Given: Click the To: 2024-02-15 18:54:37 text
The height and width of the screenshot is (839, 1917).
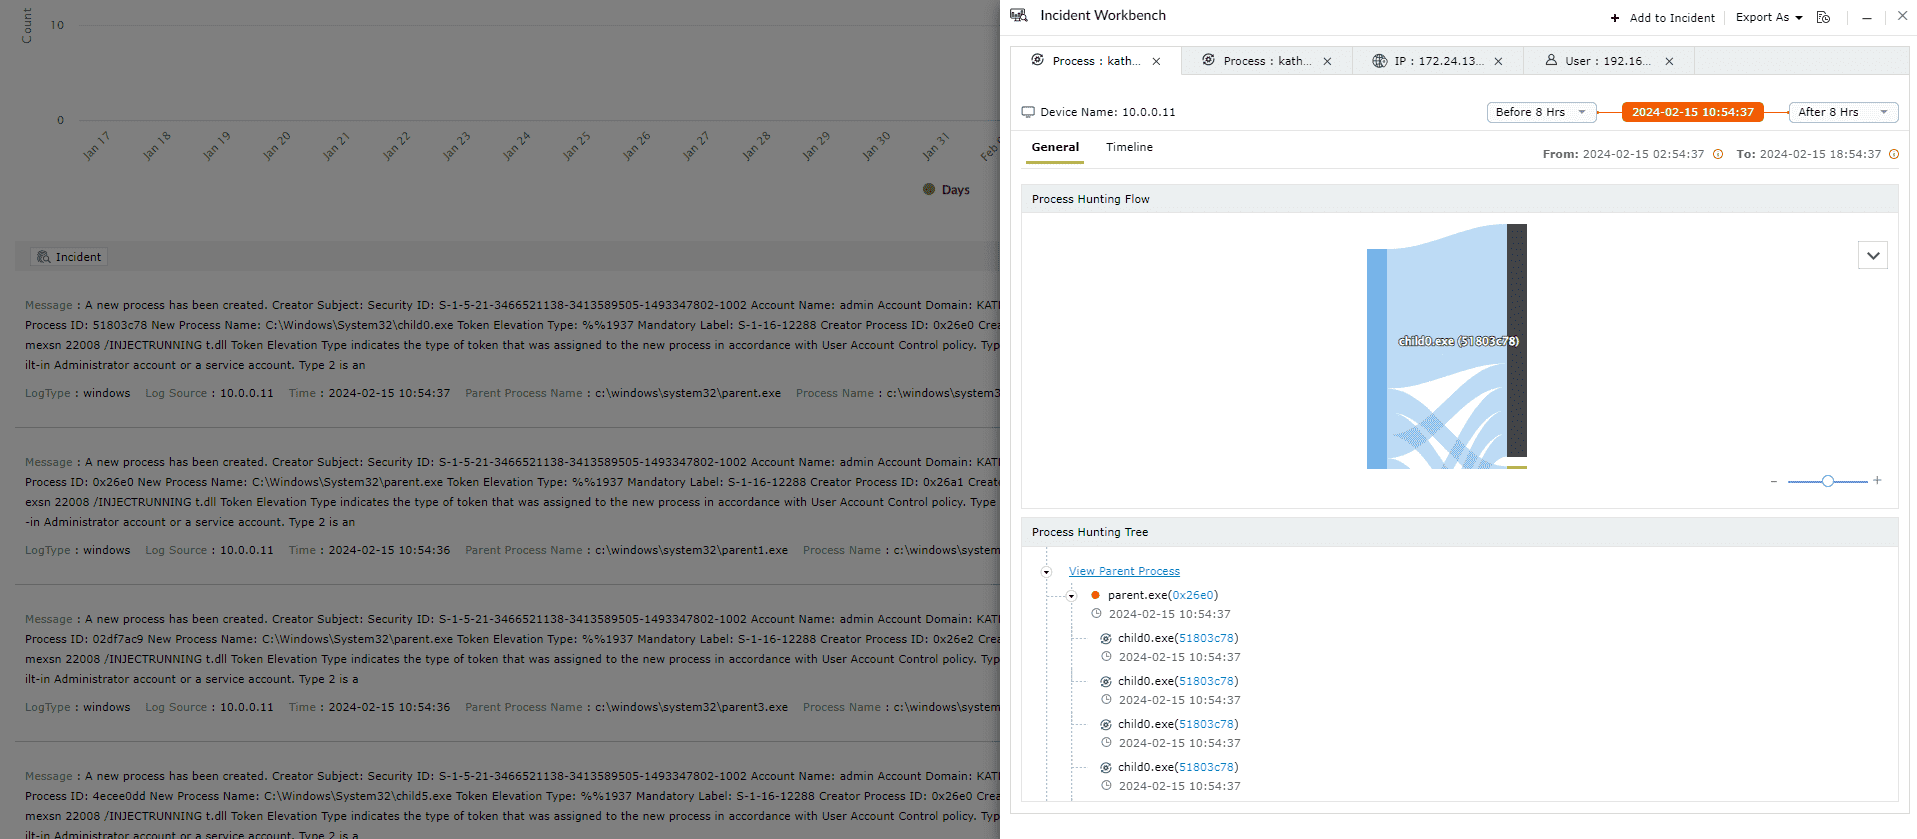Looking at the screenshot, I should (1808, 154).
